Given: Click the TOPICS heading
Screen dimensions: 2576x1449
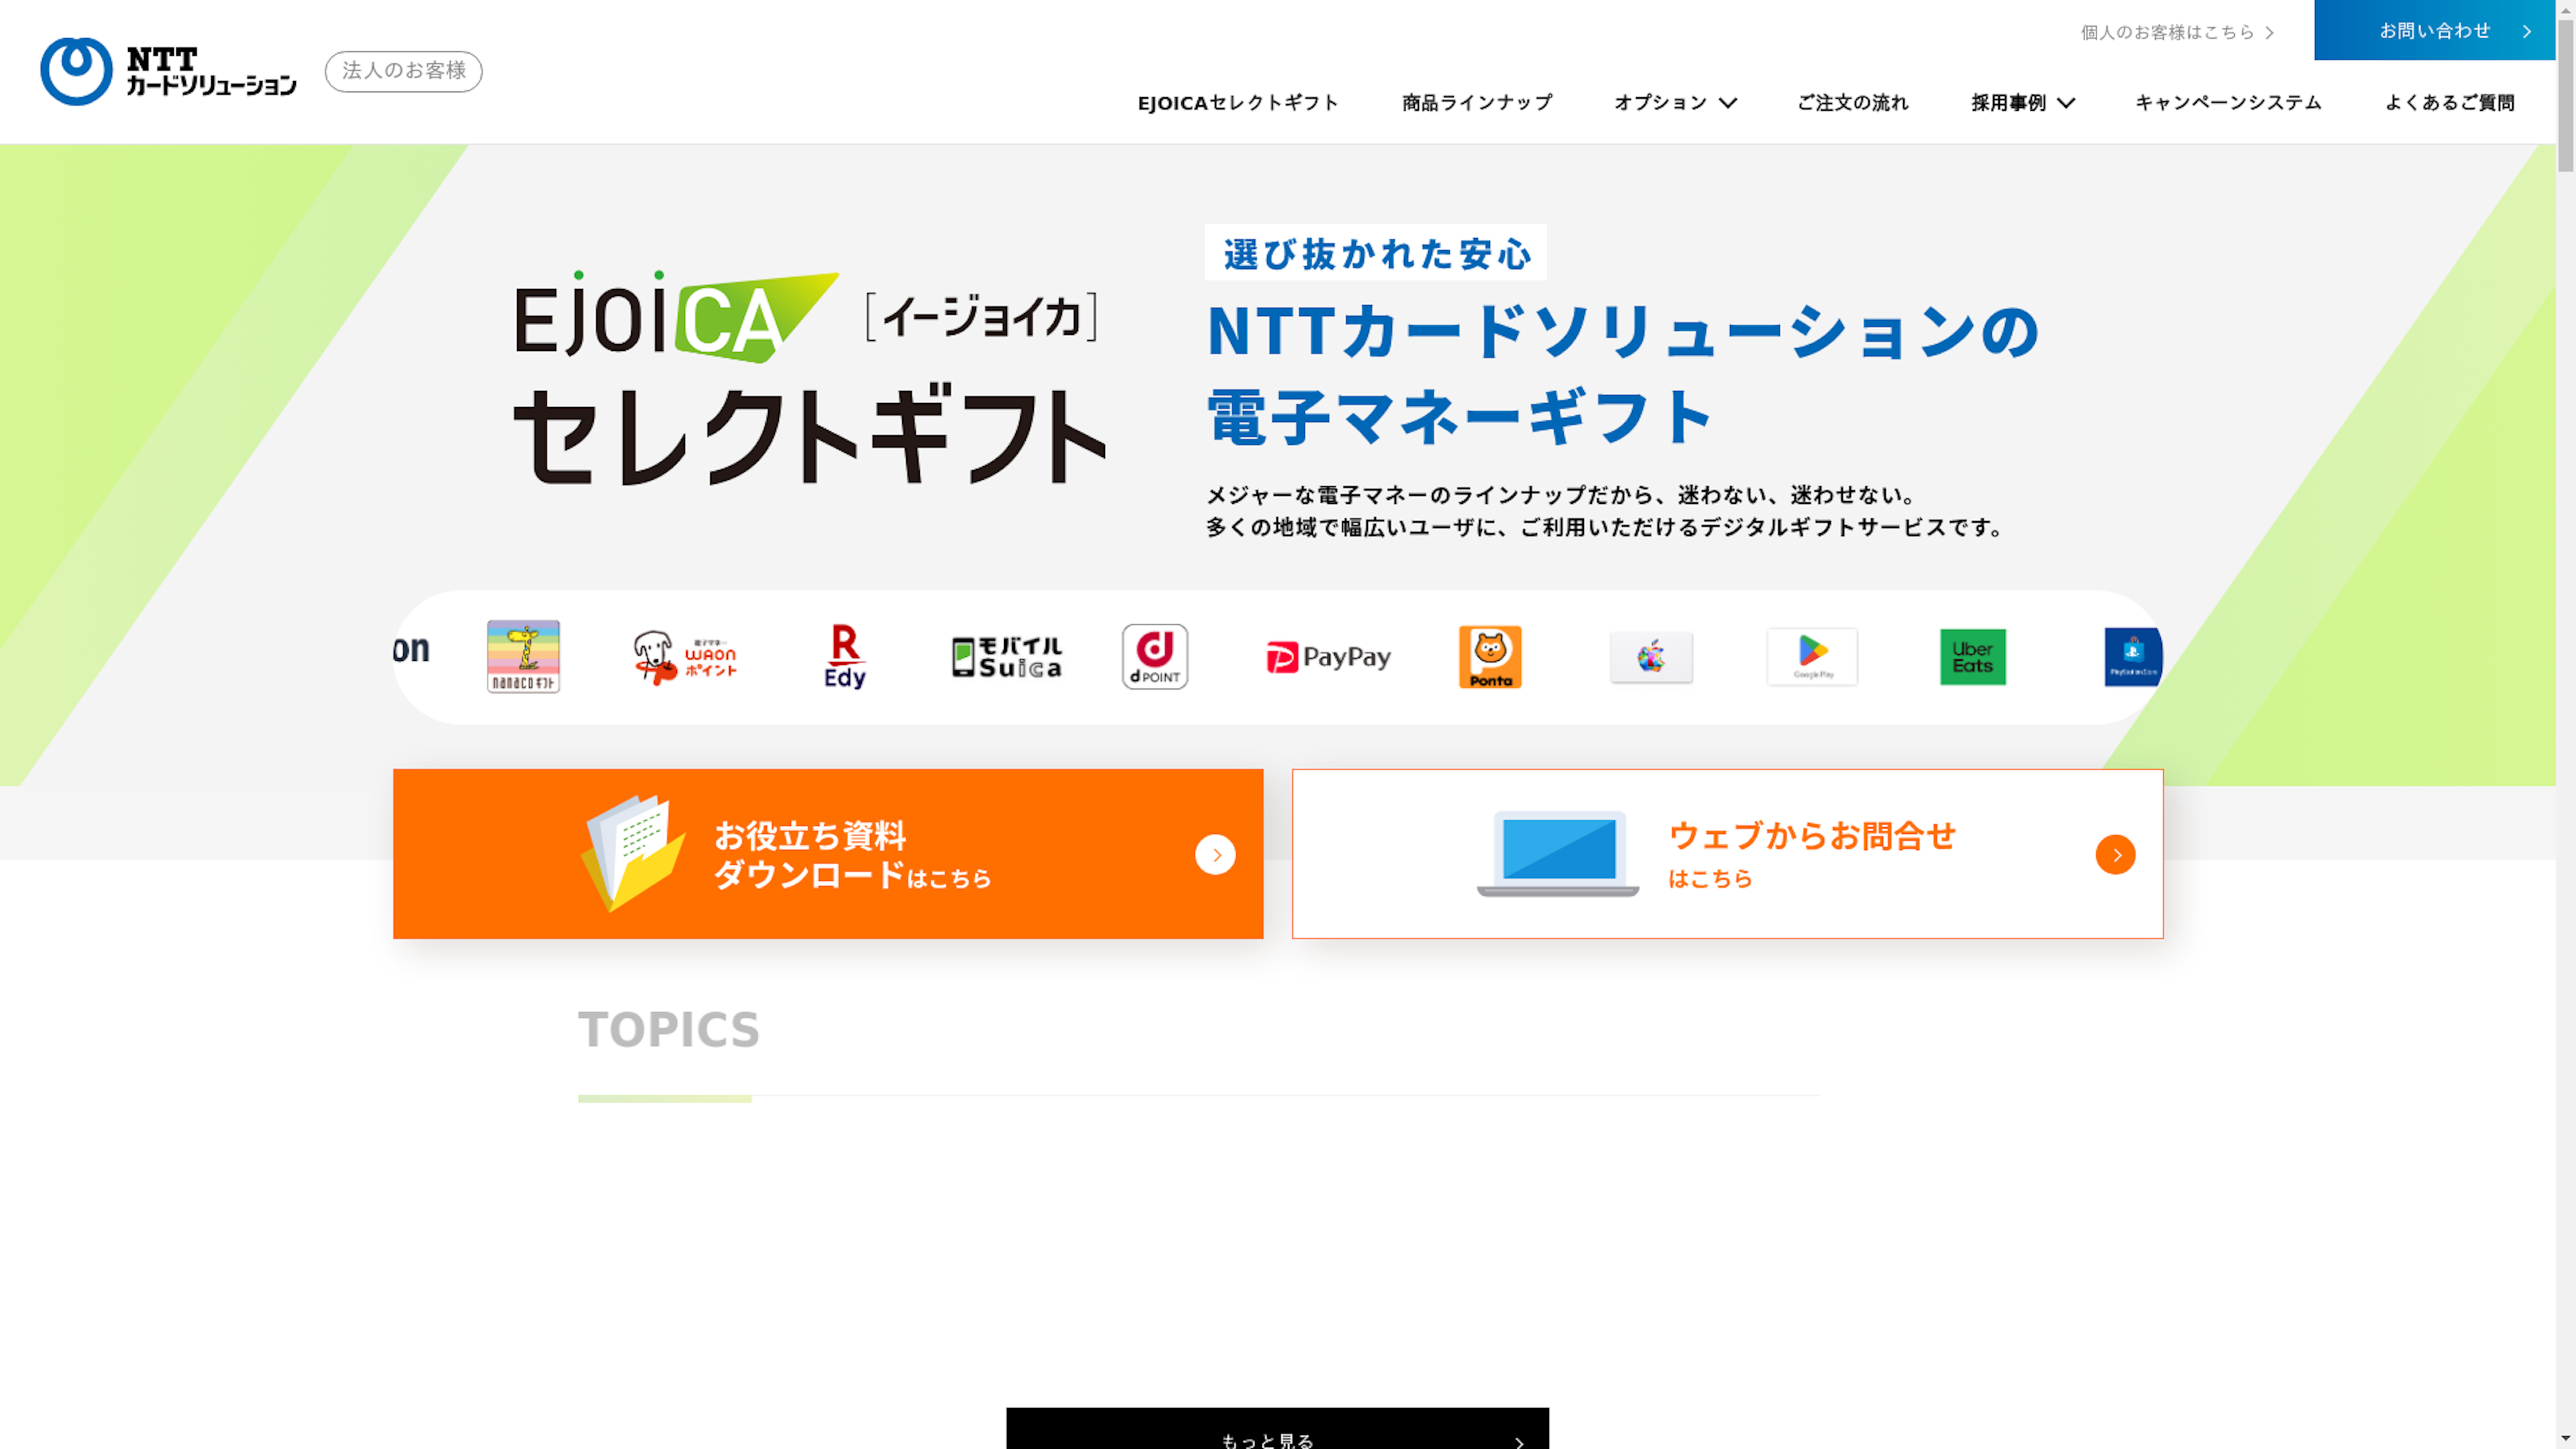Looking at the screenshot, I should (669, 1030).
